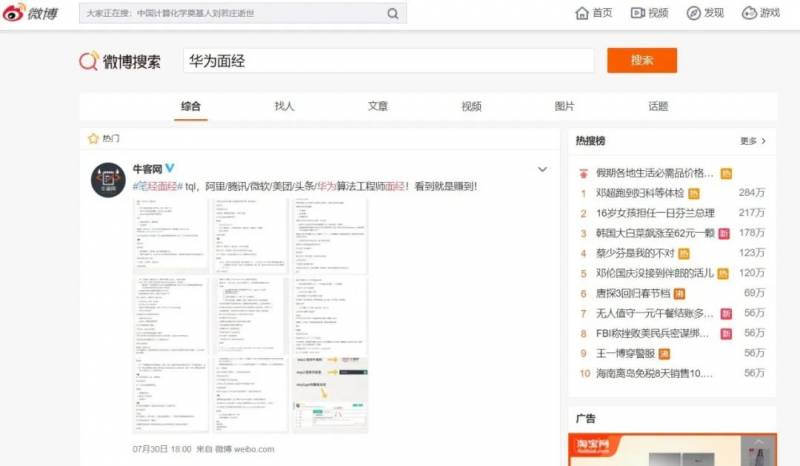800x466 pixels.
Task: Open the #笔经面经# hashtag link
Action: tap(158, 186)
